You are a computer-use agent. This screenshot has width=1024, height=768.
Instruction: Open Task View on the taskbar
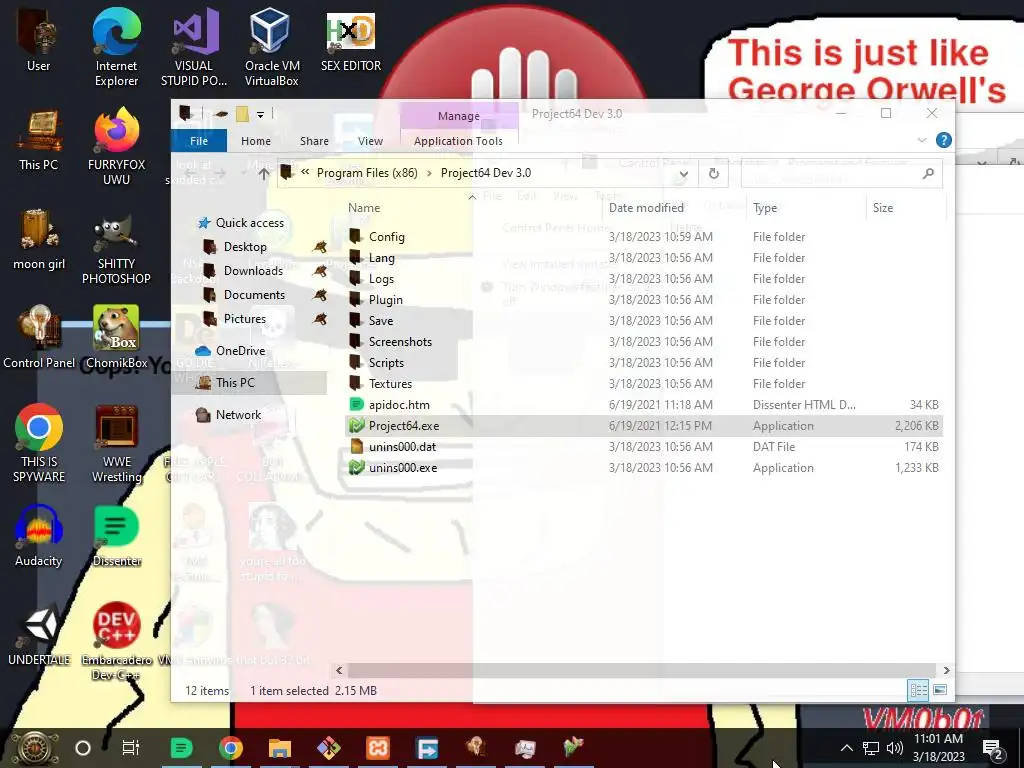point(131,748)
